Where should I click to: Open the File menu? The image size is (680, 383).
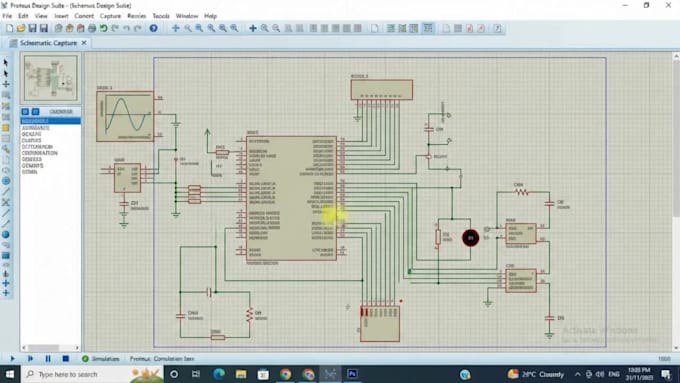point(7,16)
